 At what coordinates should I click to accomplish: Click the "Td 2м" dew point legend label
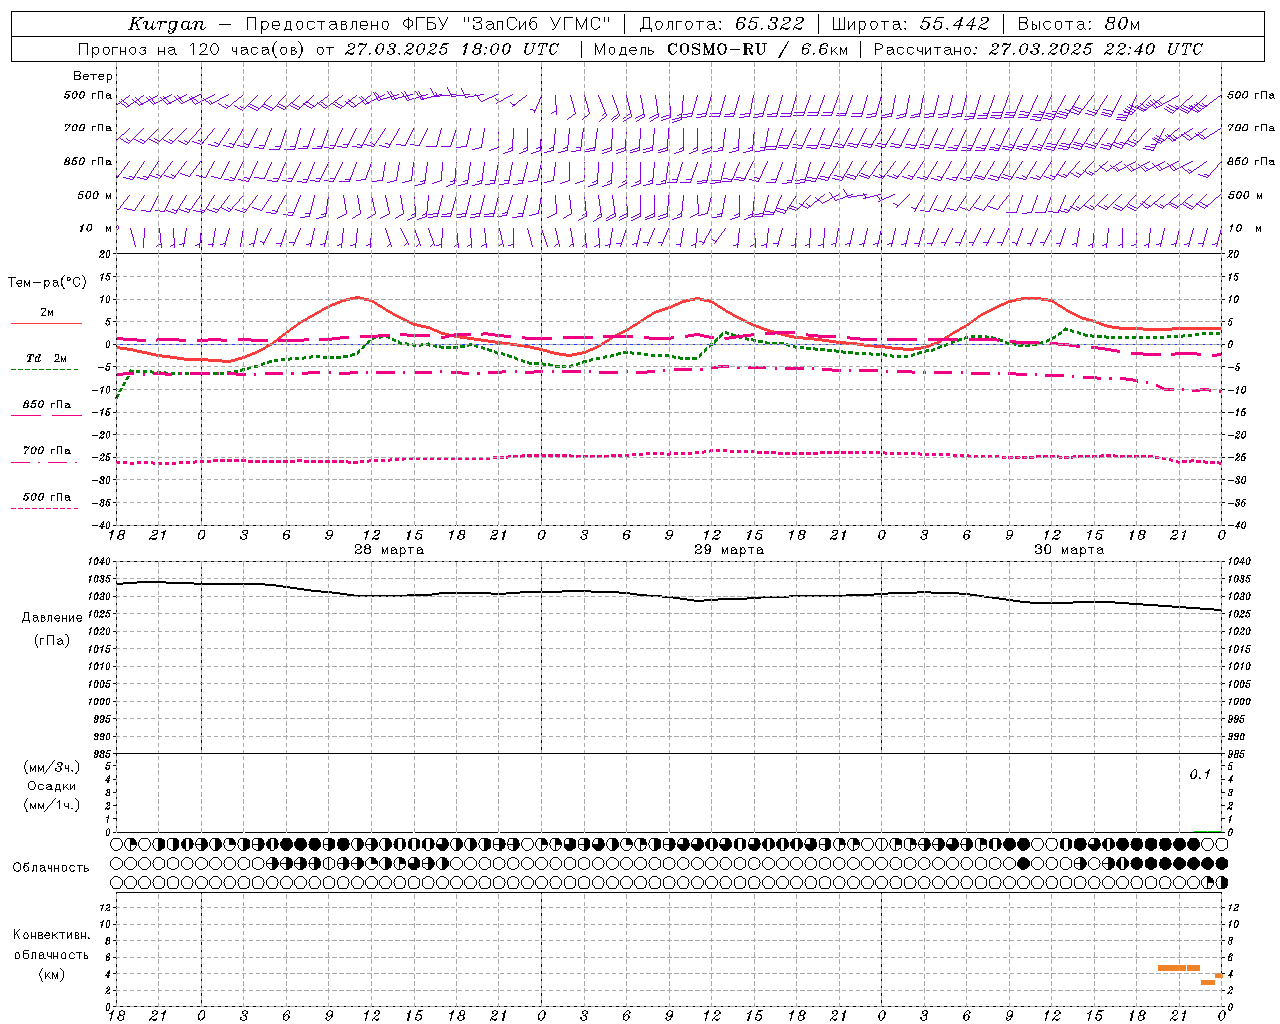(x=47, y=358)
